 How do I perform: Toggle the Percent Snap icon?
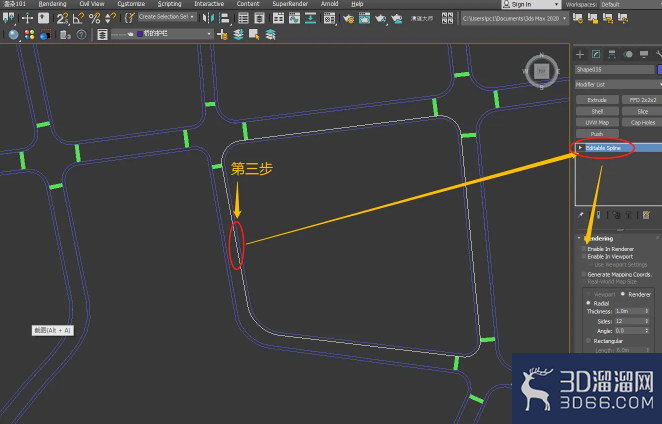coord(95,18)
